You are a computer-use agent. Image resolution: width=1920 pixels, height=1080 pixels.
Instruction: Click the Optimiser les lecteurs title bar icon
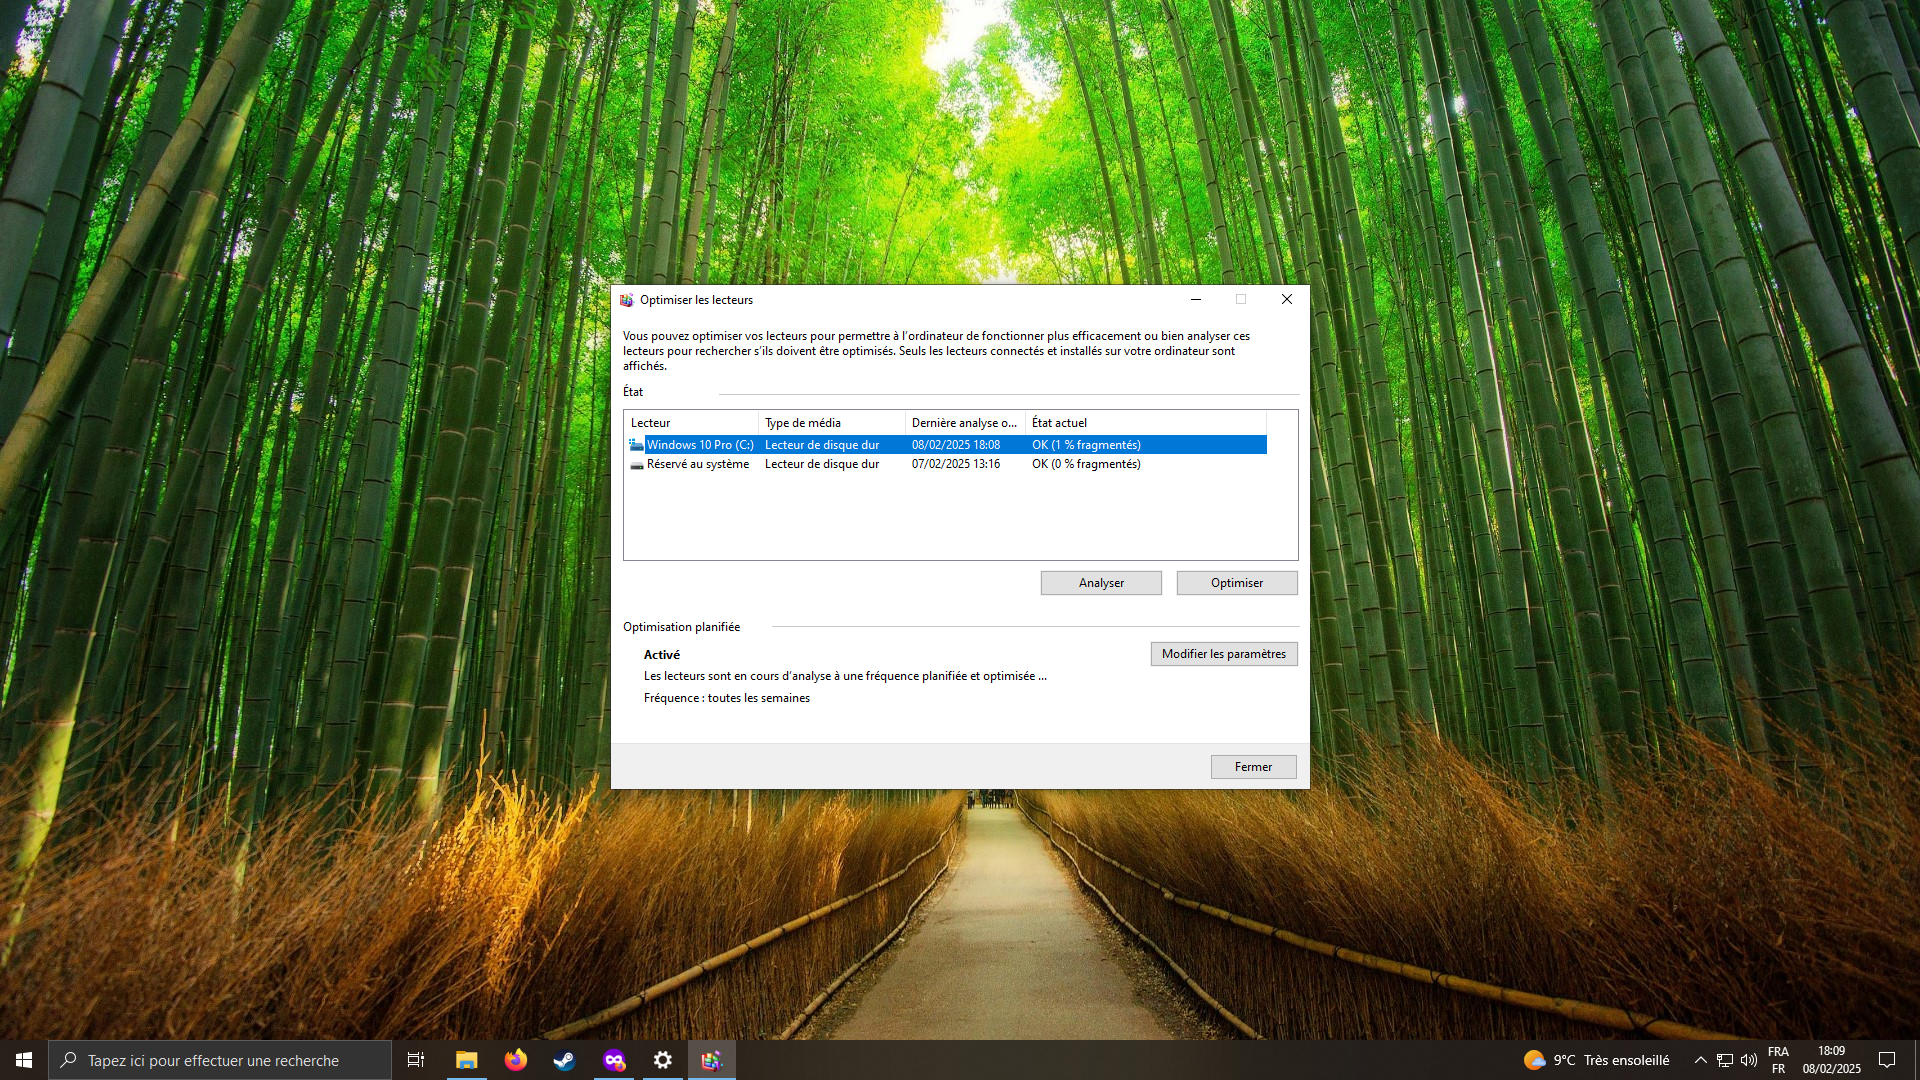click(x=627, y=300)
